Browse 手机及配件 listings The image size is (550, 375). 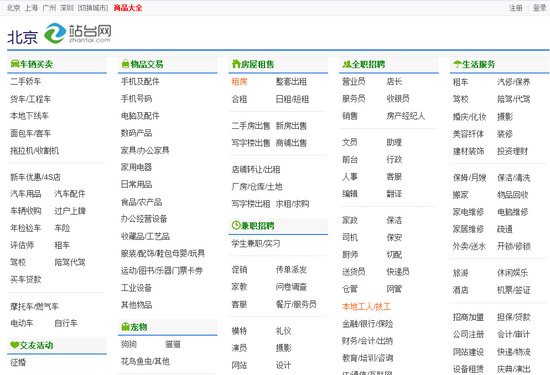click(x=140, y=81)
